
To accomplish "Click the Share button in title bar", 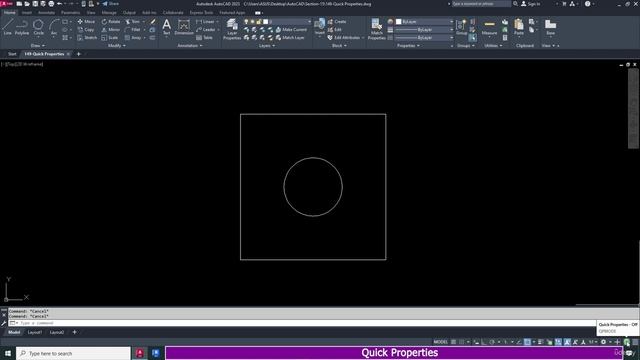I will (110, 4).
